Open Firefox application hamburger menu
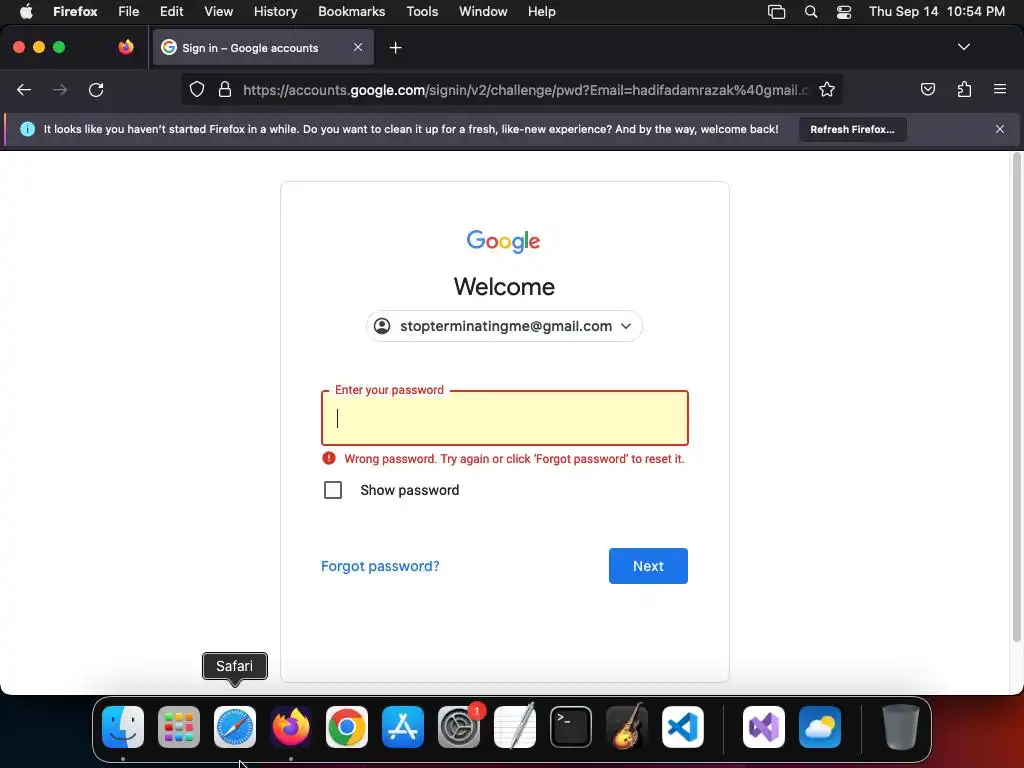 (x=1000, y=89)
